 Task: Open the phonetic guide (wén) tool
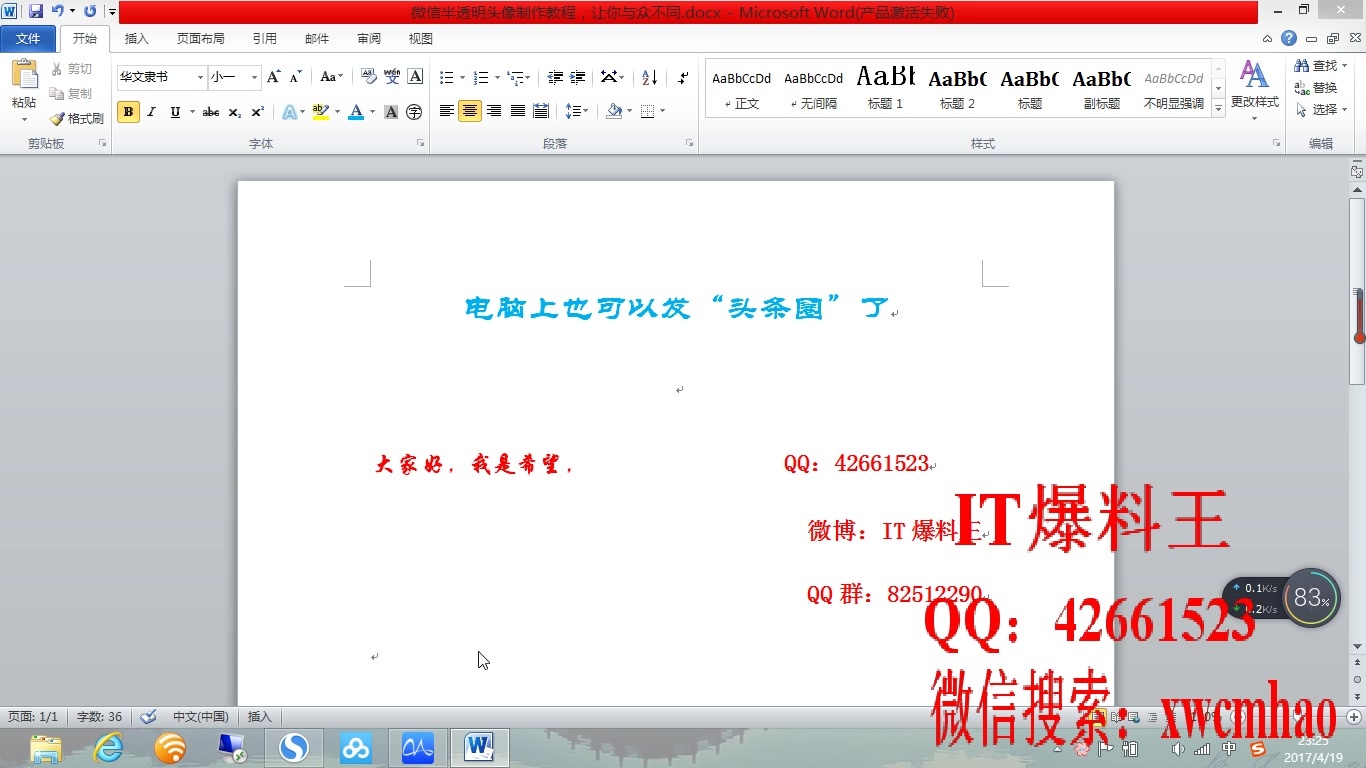pos(392,77)
